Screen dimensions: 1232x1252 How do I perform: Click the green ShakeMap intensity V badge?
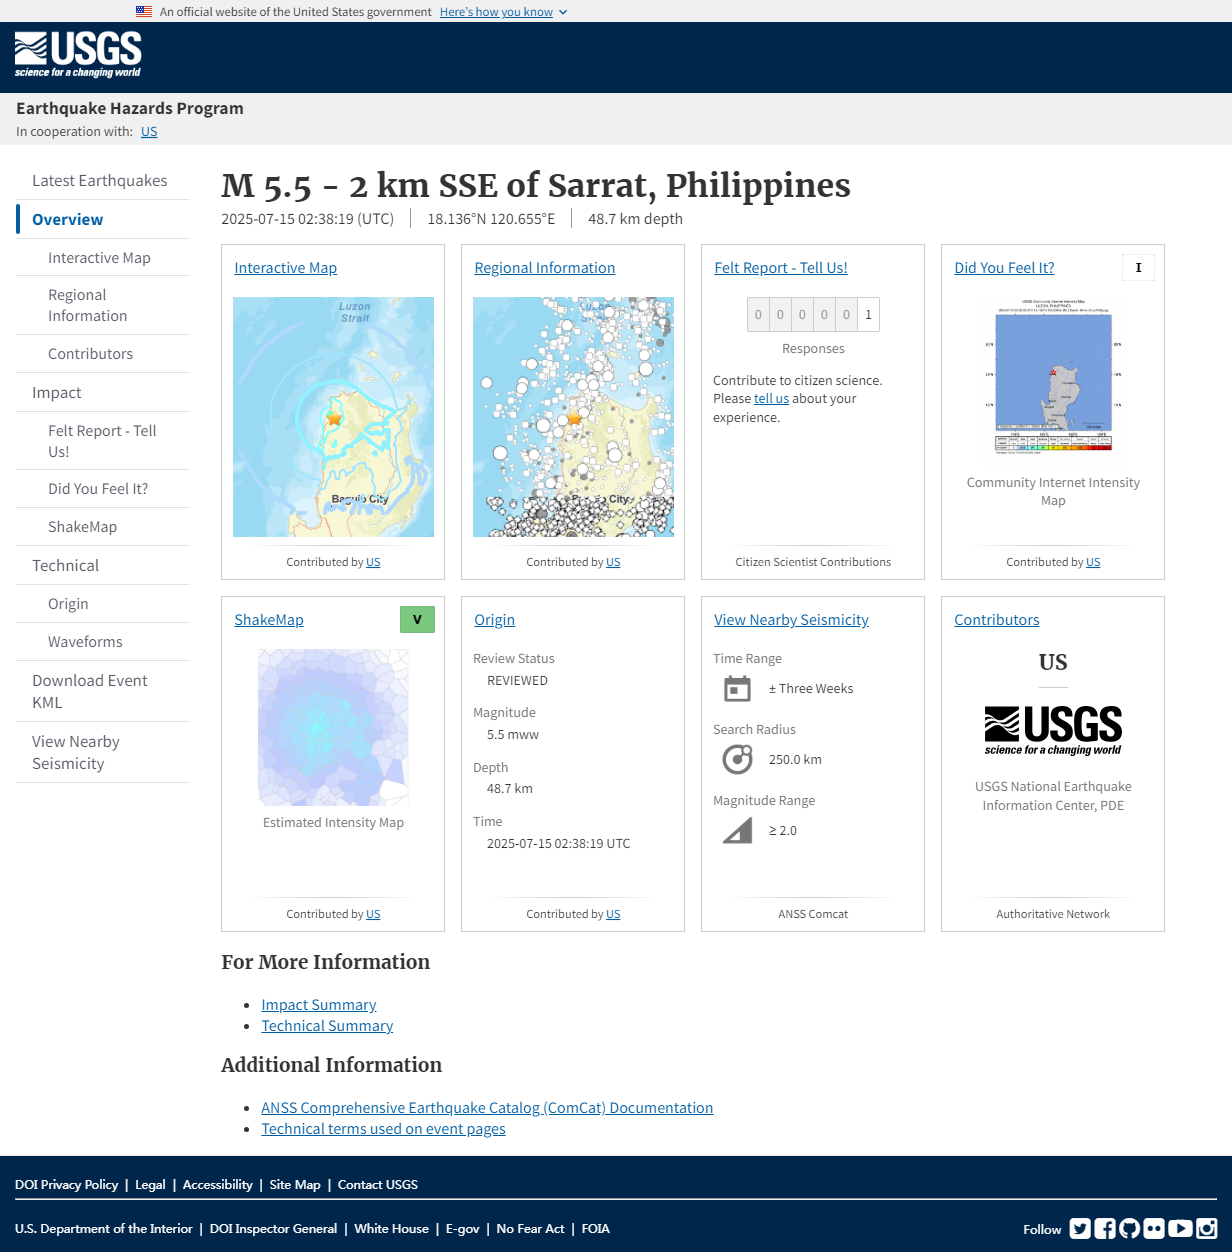(417, 620)
